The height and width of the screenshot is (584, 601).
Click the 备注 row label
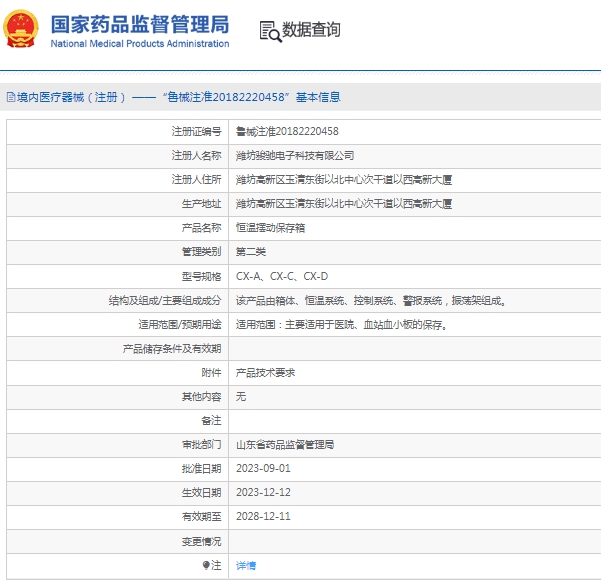pyautogui.click(x=211, y=421)
